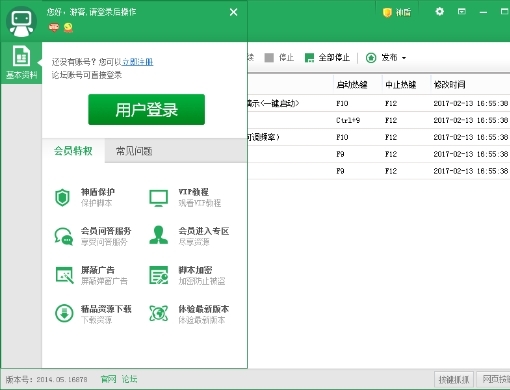Click the 发布 publish icon

click(371, 58)
